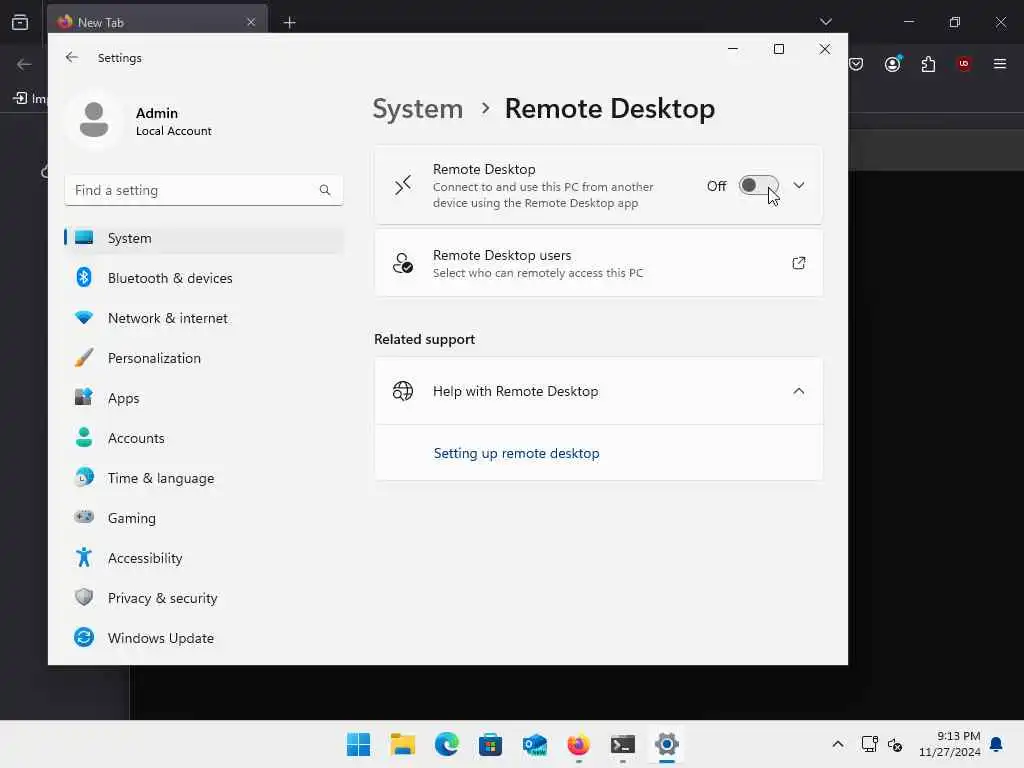This screenshot has height=768, width=1024.
Task: Click Settings gear in taskbar
Action: [x=667, y=744]
